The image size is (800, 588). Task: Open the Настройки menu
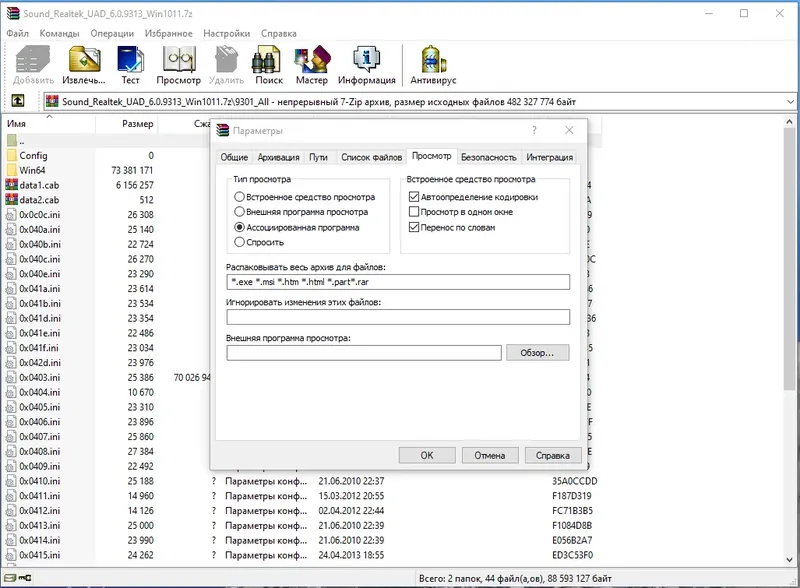[227, 33]
